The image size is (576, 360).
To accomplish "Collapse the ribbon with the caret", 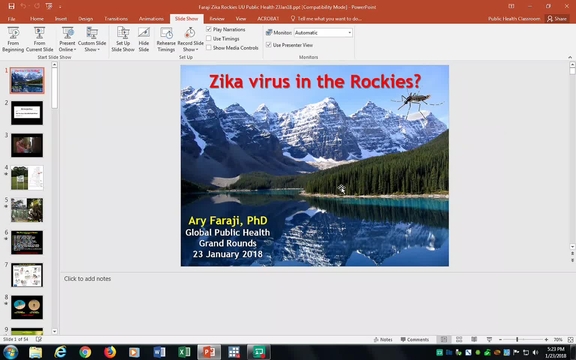I will pyautogui.click(x=570, y=57).
